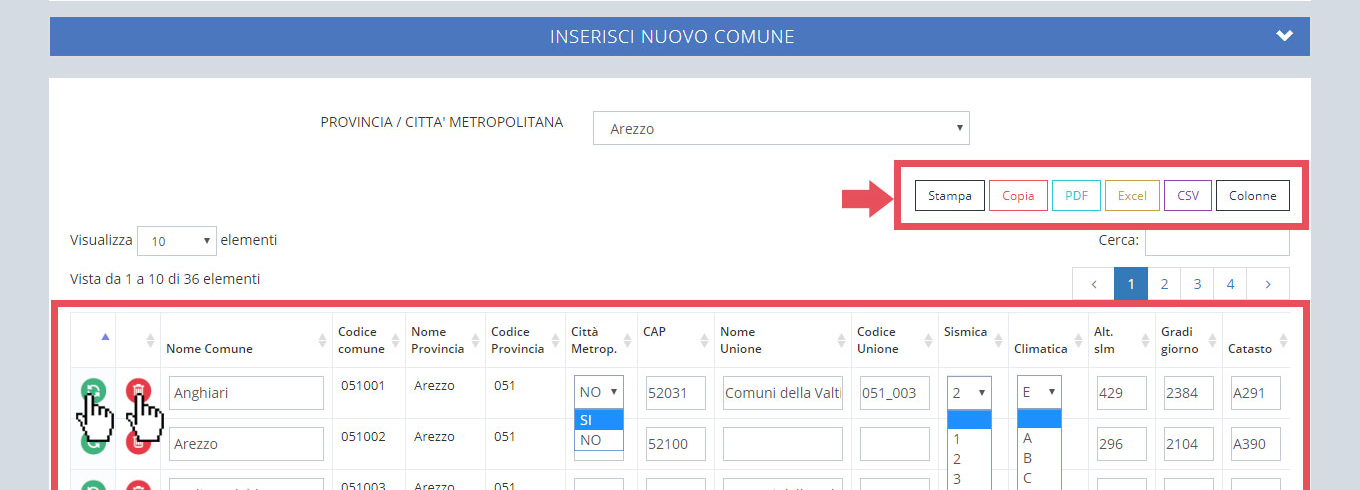
Task: Edit CAP field containing 52031
Action: 676,393
